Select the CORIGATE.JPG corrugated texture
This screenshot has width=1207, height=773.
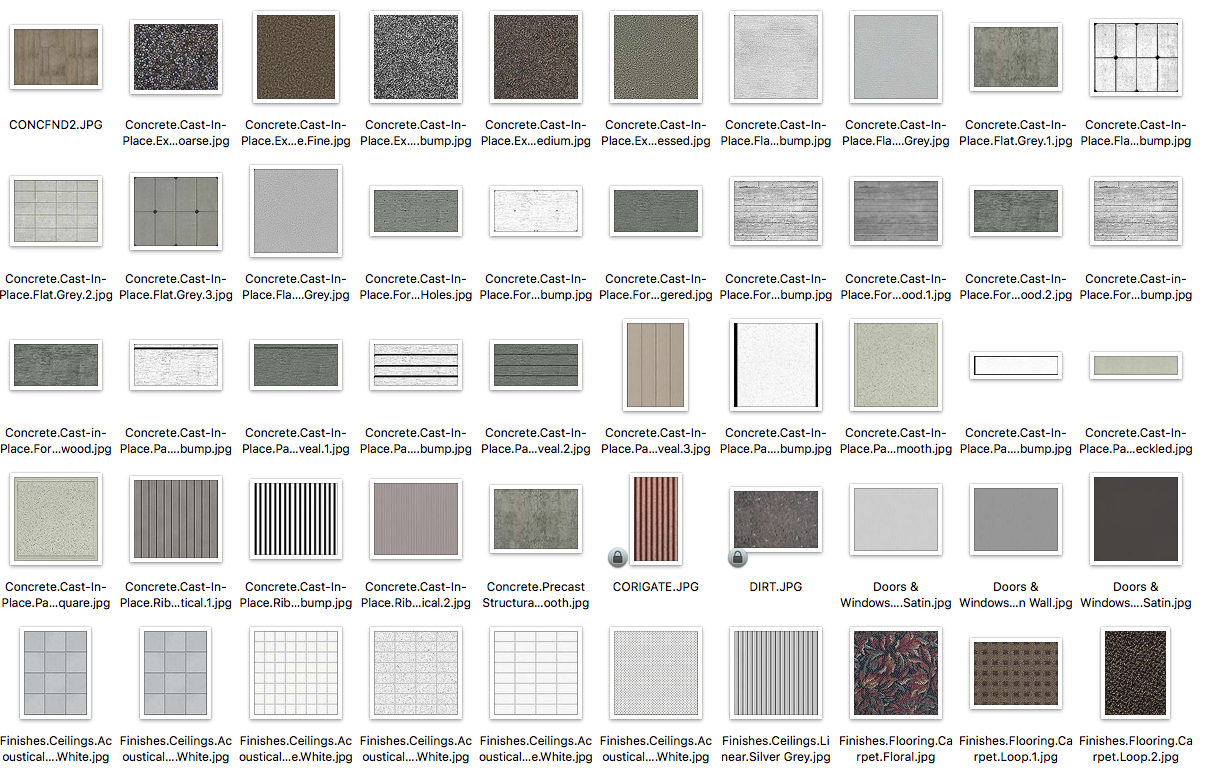coord(655,518)
